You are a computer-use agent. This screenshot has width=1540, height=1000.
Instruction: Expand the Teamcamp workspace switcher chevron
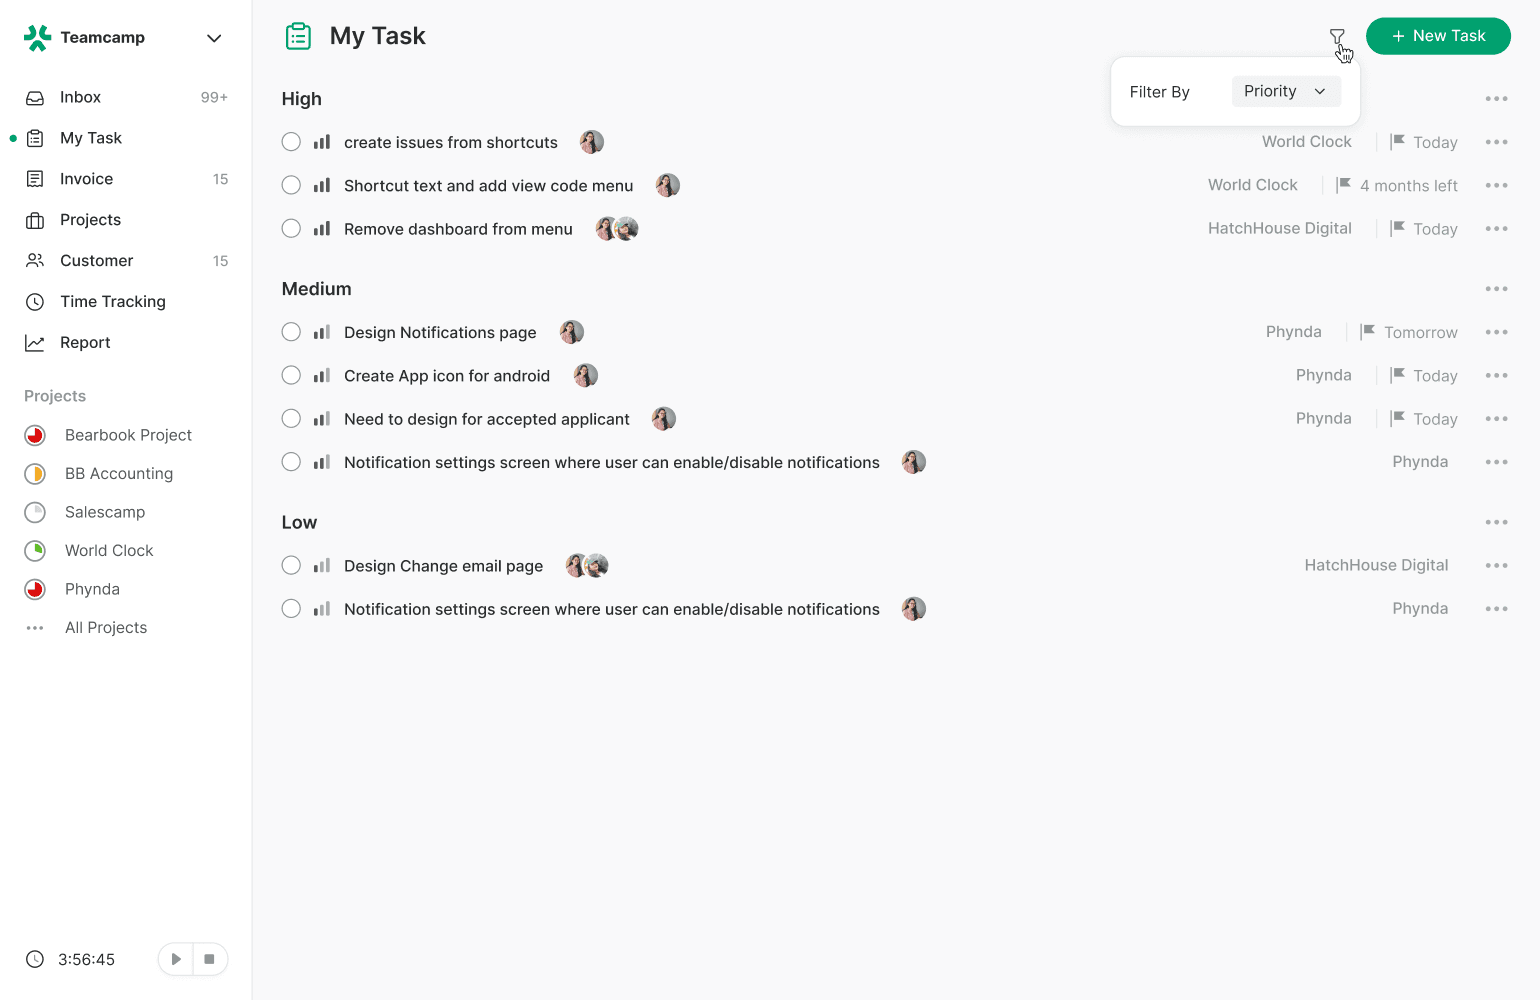click(x=214, y=38)
